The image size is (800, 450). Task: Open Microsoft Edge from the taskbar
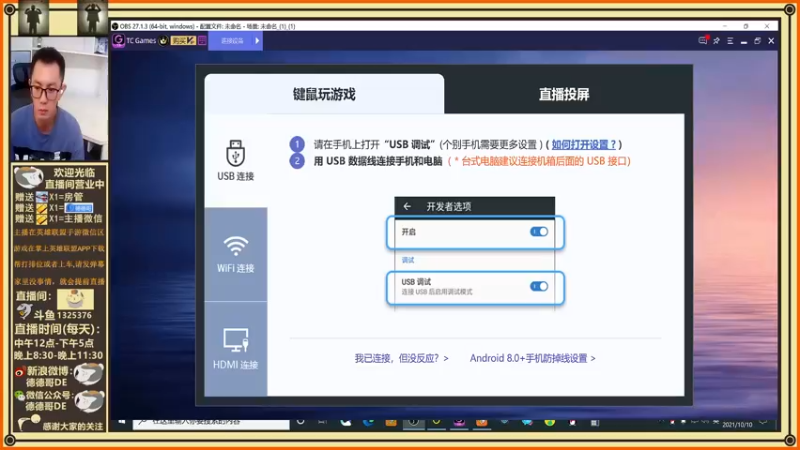(368, 422)
